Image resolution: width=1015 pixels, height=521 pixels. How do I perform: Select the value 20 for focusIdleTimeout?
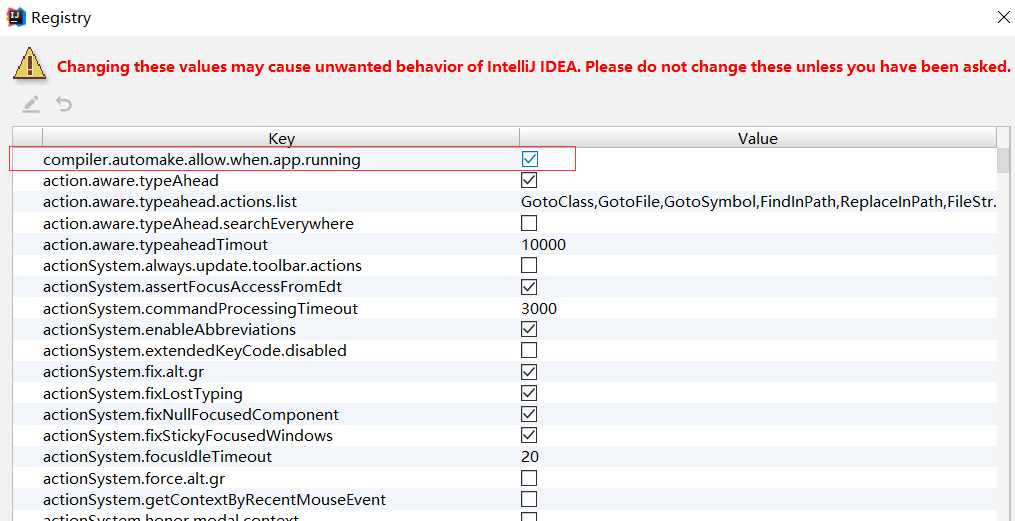(x=530, y=456)
